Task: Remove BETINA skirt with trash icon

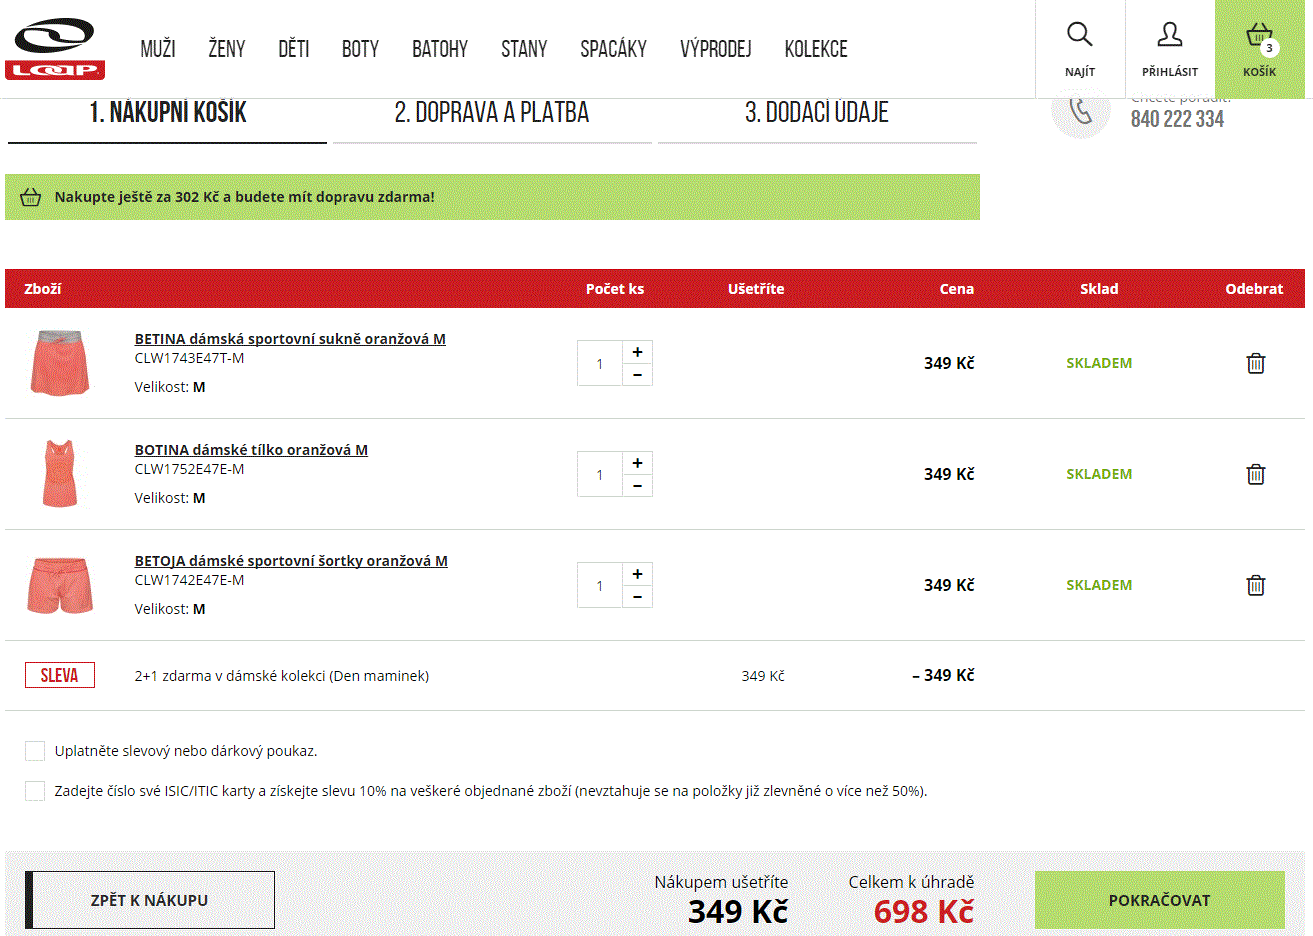Action: tap(1255, 363)
